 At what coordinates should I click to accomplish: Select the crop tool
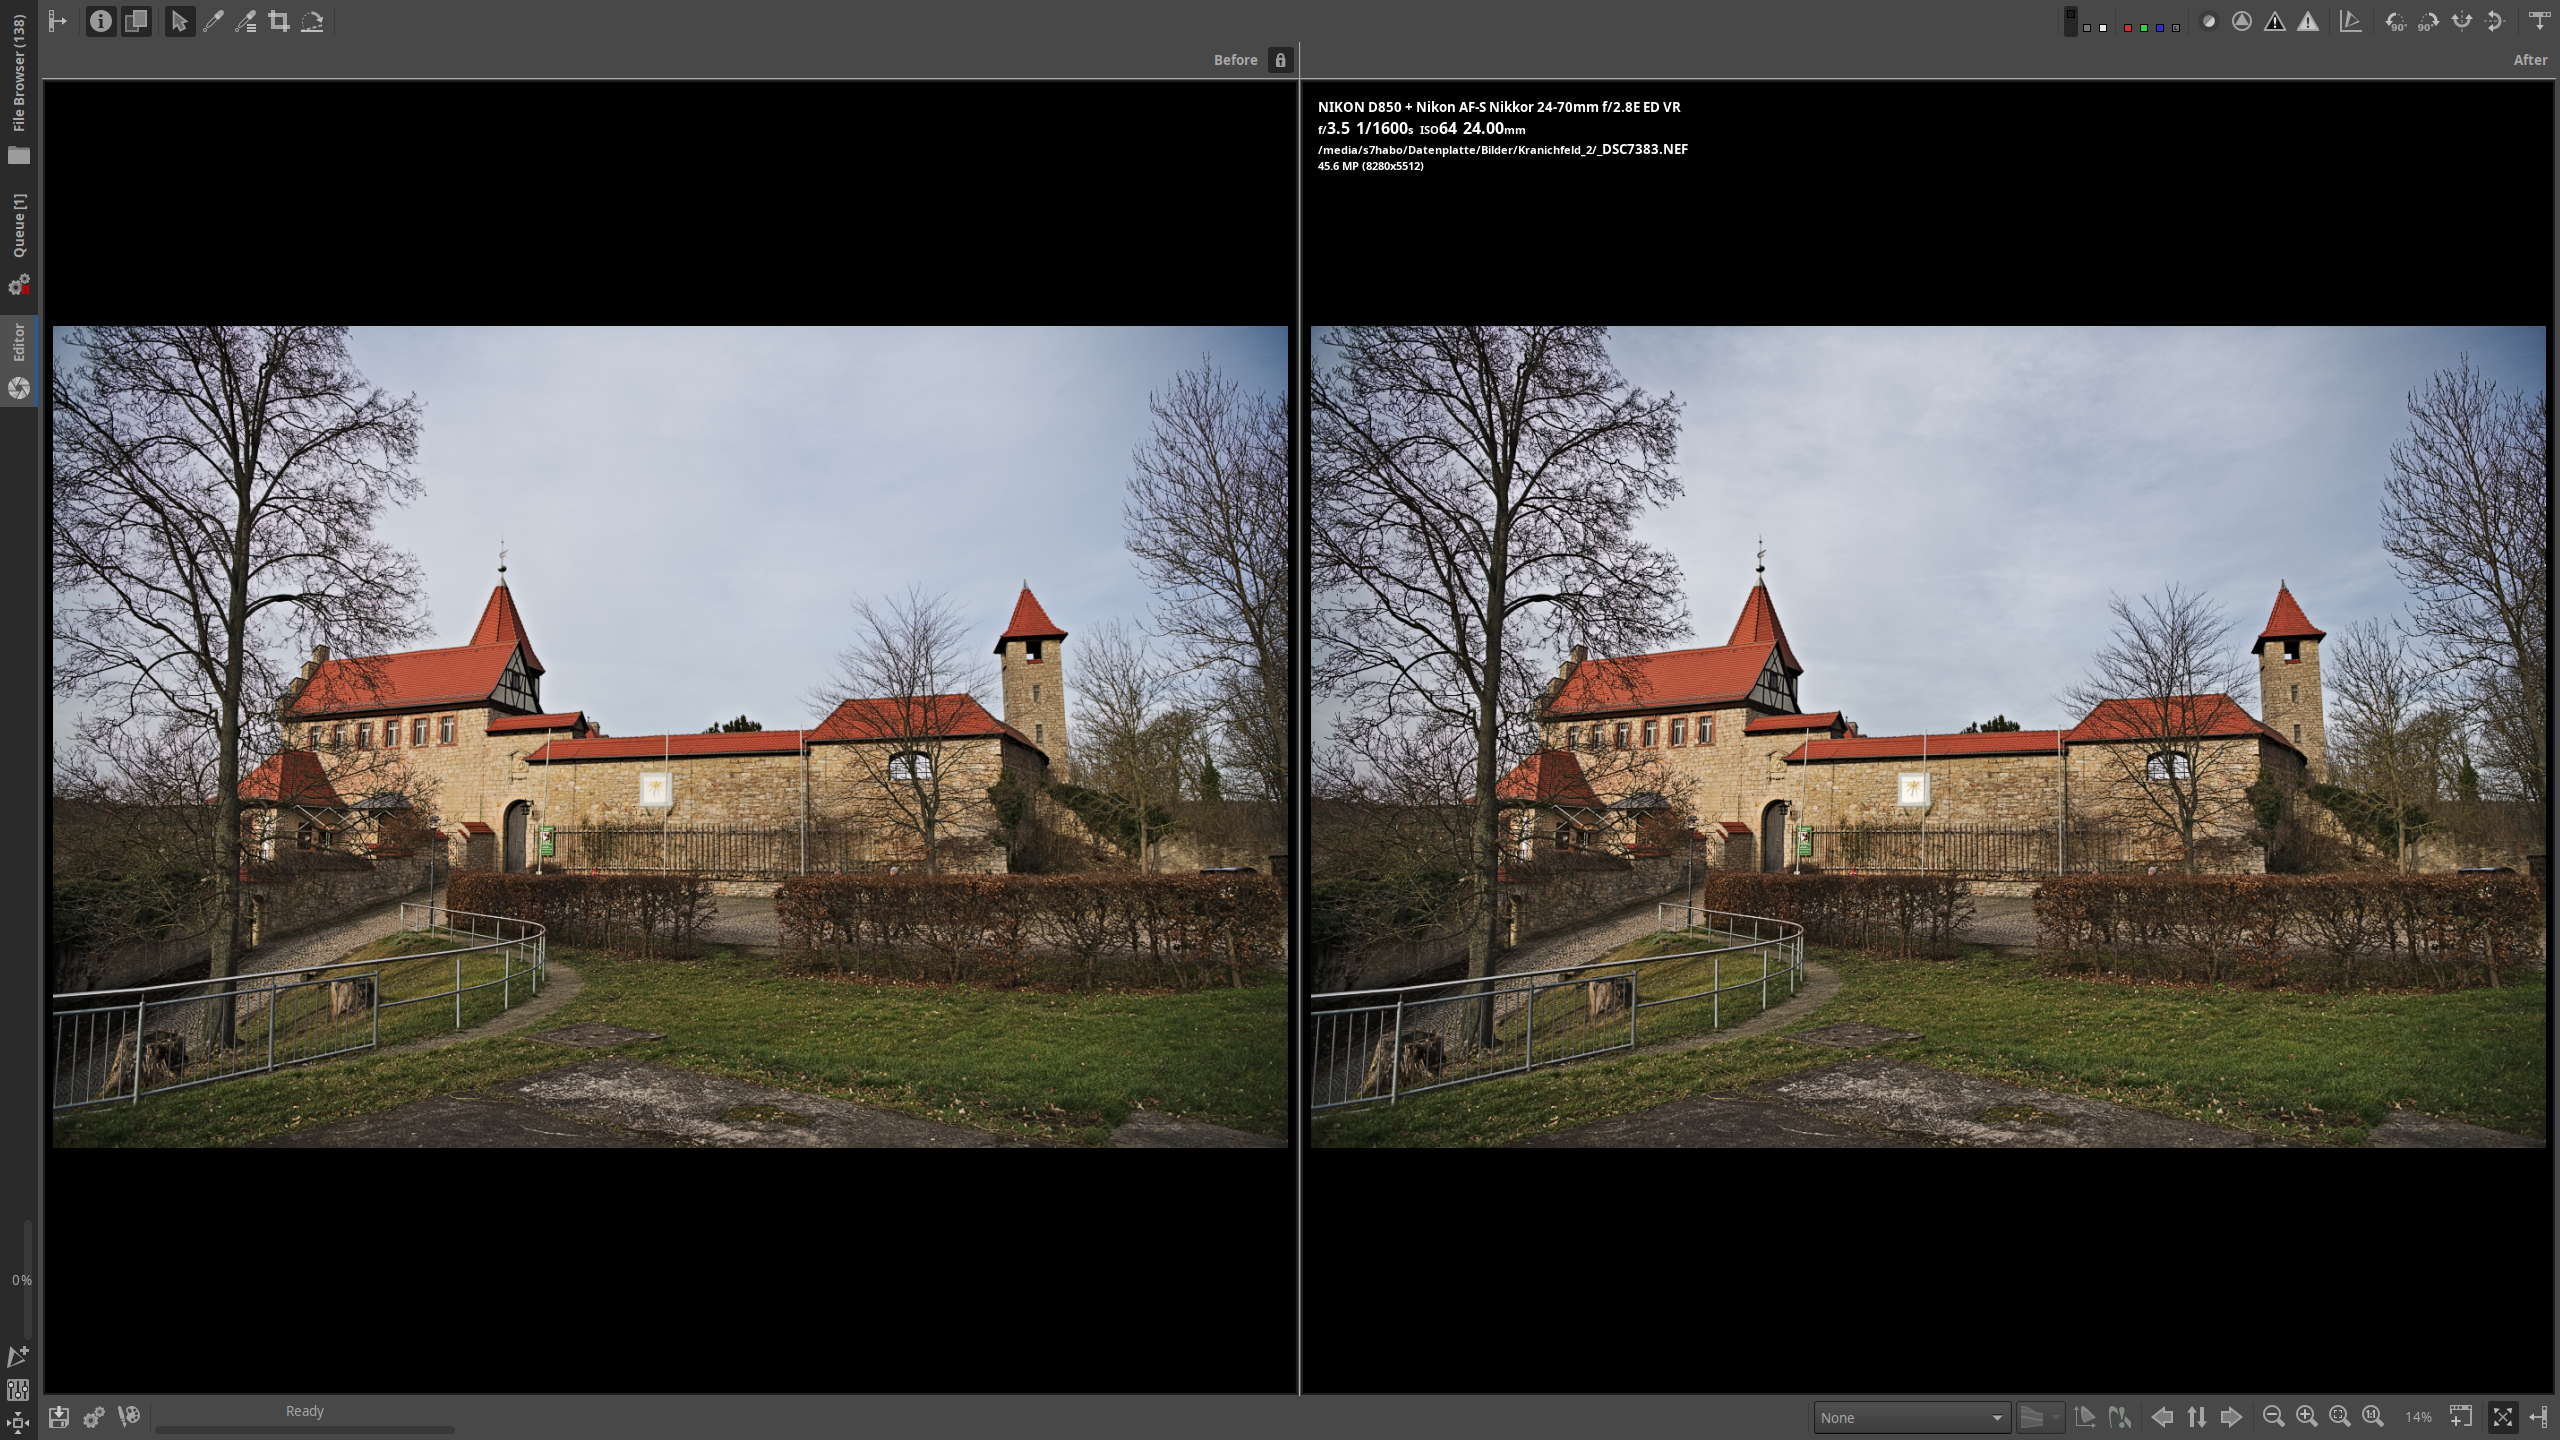point(279,21)
